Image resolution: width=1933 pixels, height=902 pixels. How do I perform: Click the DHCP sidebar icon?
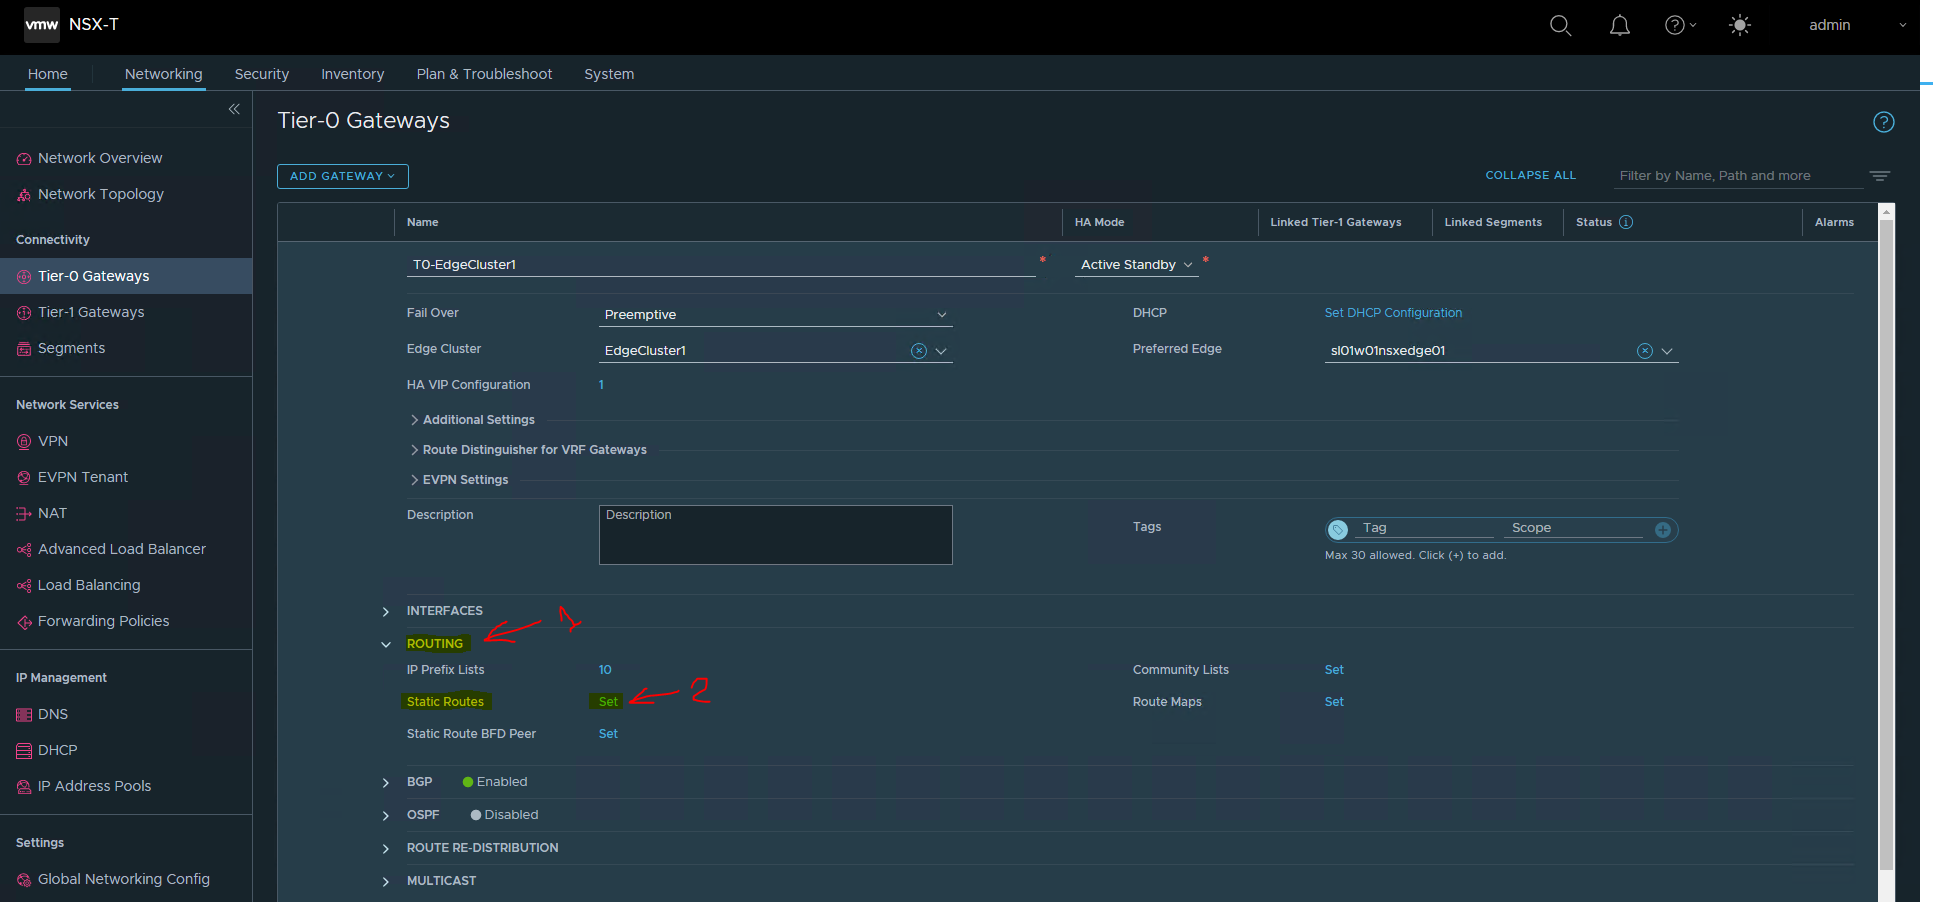(24, 751)
